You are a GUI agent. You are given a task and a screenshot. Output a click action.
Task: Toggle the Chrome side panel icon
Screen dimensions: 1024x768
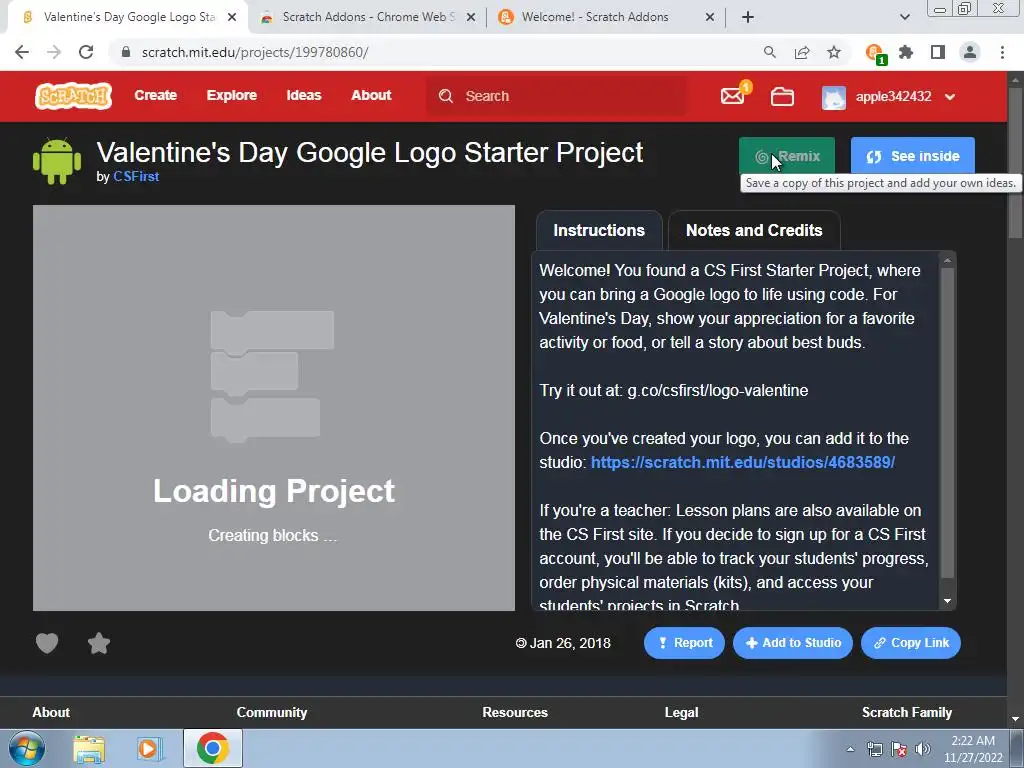pyautogui.click(x=938, y=52)
